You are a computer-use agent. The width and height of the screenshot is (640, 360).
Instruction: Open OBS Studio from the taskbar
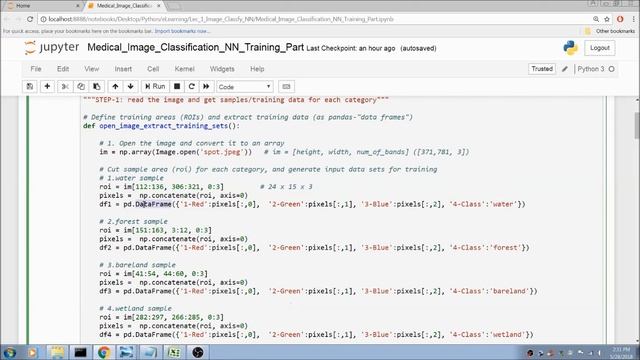198,352
